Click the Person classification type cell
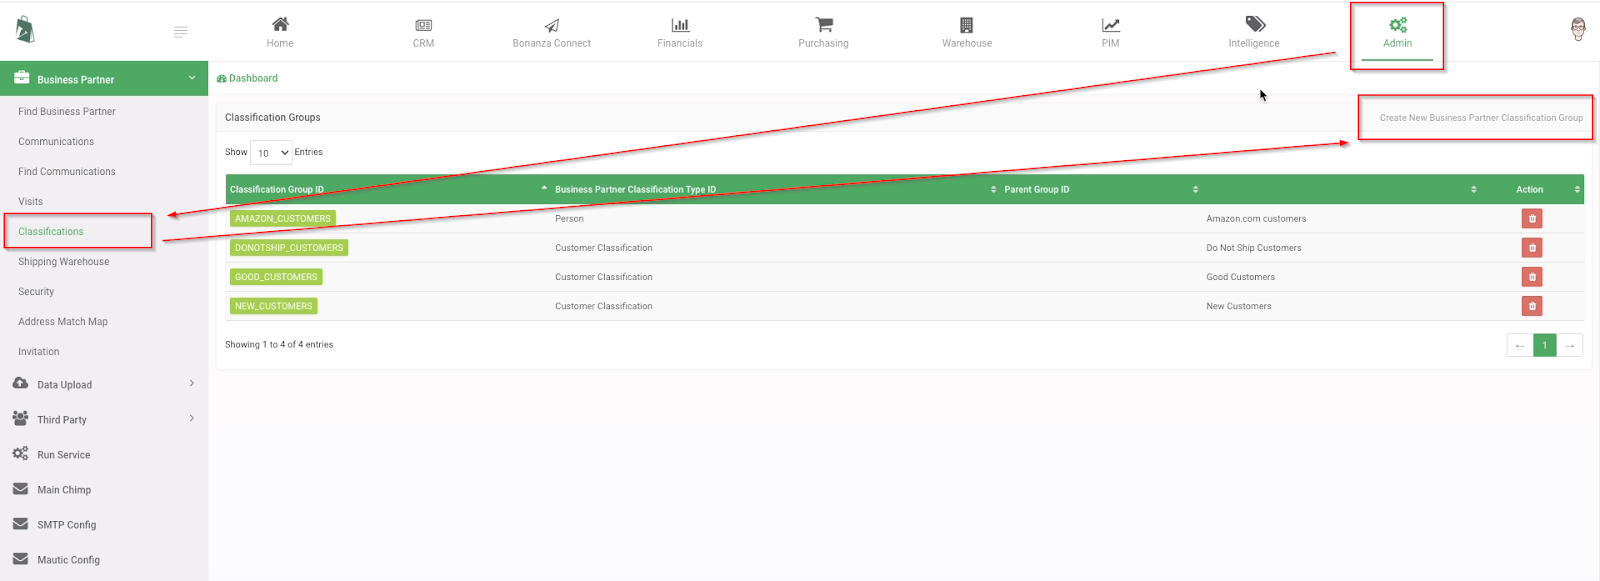 (x=569, y=218)
